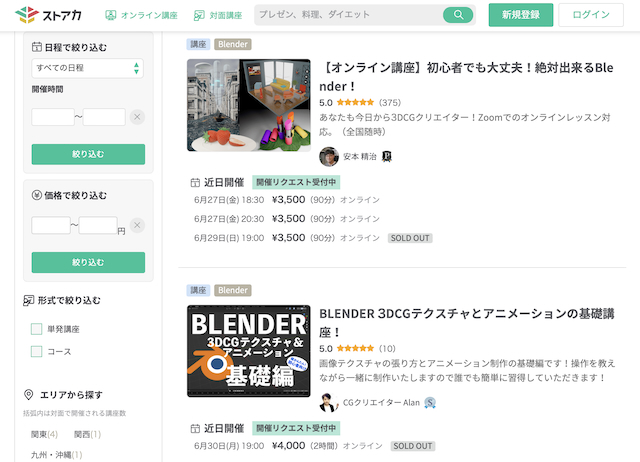This screenshot has width=640, height=462.
Task: Click the minimum price input field
Action: pos(51,225)
